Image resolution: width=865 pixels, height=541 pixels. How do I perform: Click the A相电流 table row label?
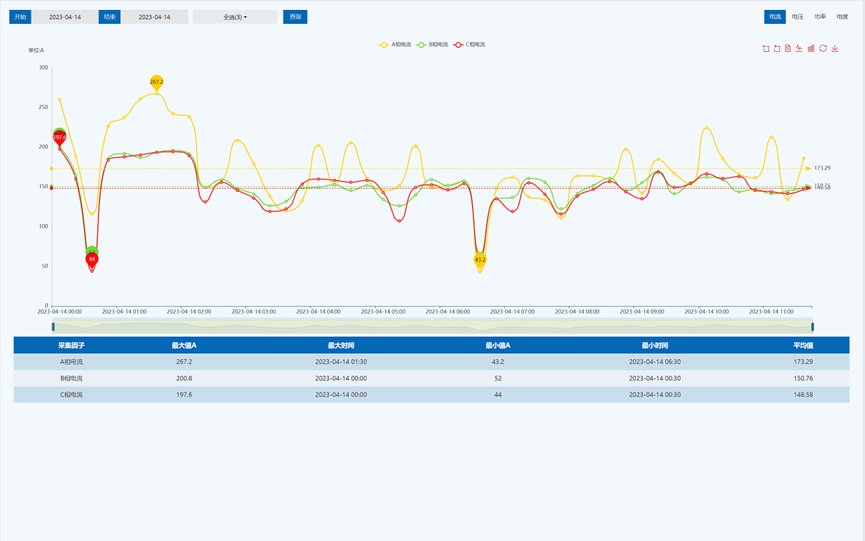click(72, 362)
